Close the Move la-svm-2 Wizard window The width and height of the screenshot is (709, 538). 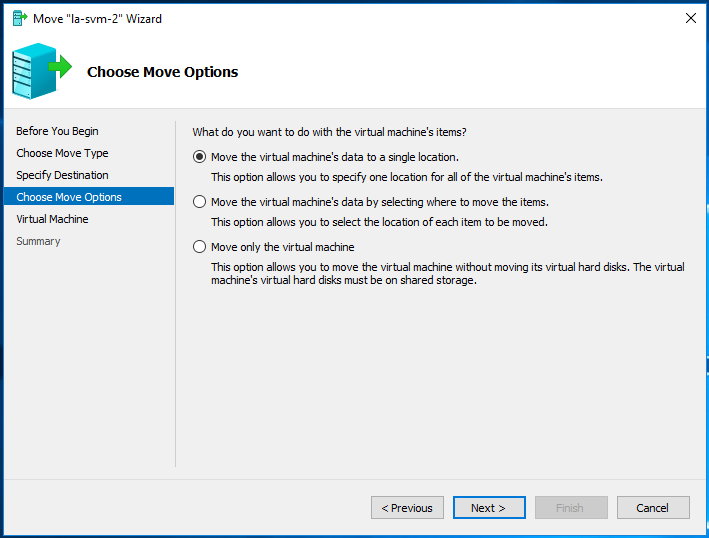(x=690, y=18)
